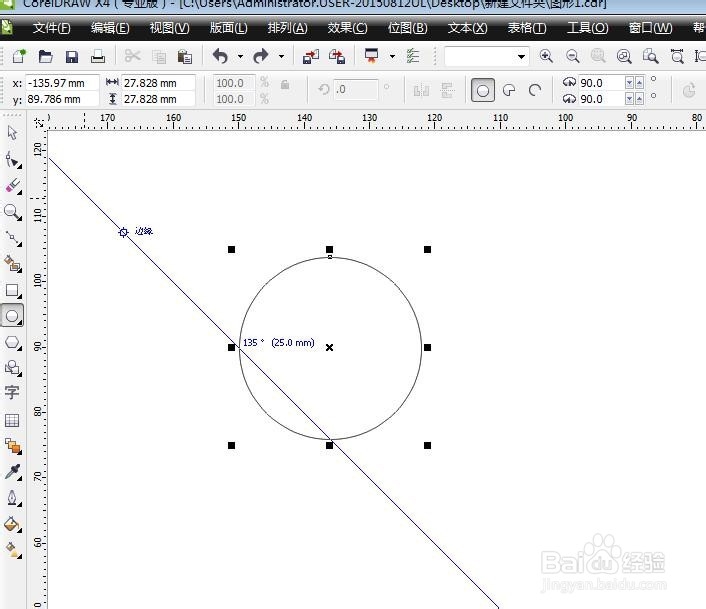Expand the Application Launcher dropdown arrow
Screen dimensions: 706x609
point(392,57)
